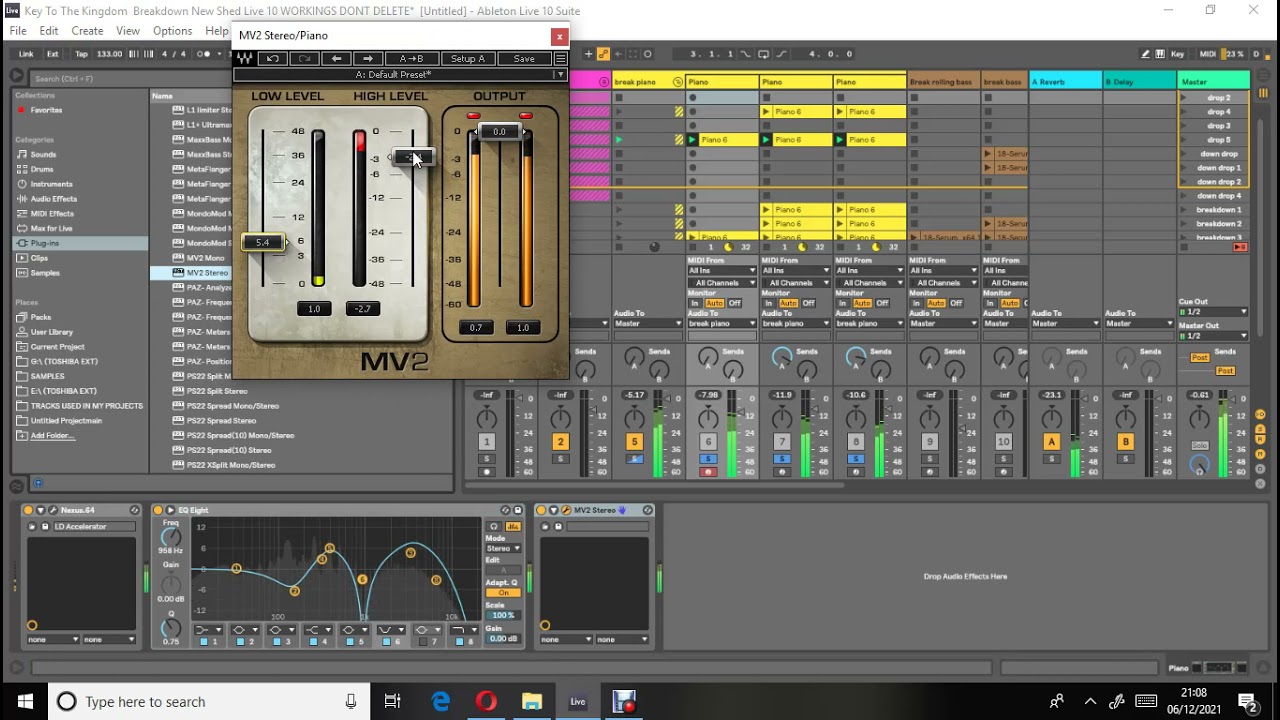
Task: Open the MV2 plugin hamburger menu
Action: pyautogui.click(x=561, y=59)
